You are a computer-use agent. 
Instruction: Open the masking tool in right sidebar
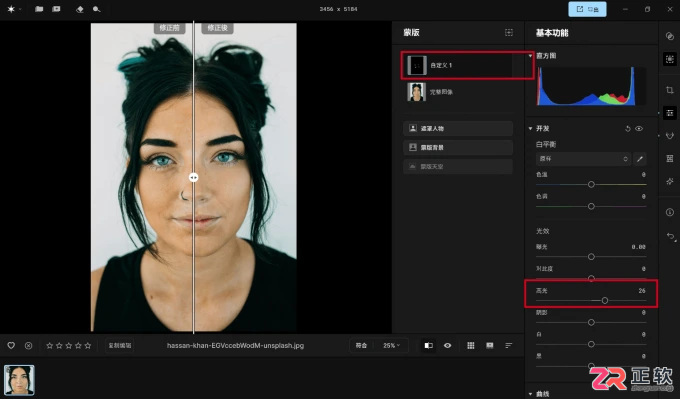[x=670, y=59]
